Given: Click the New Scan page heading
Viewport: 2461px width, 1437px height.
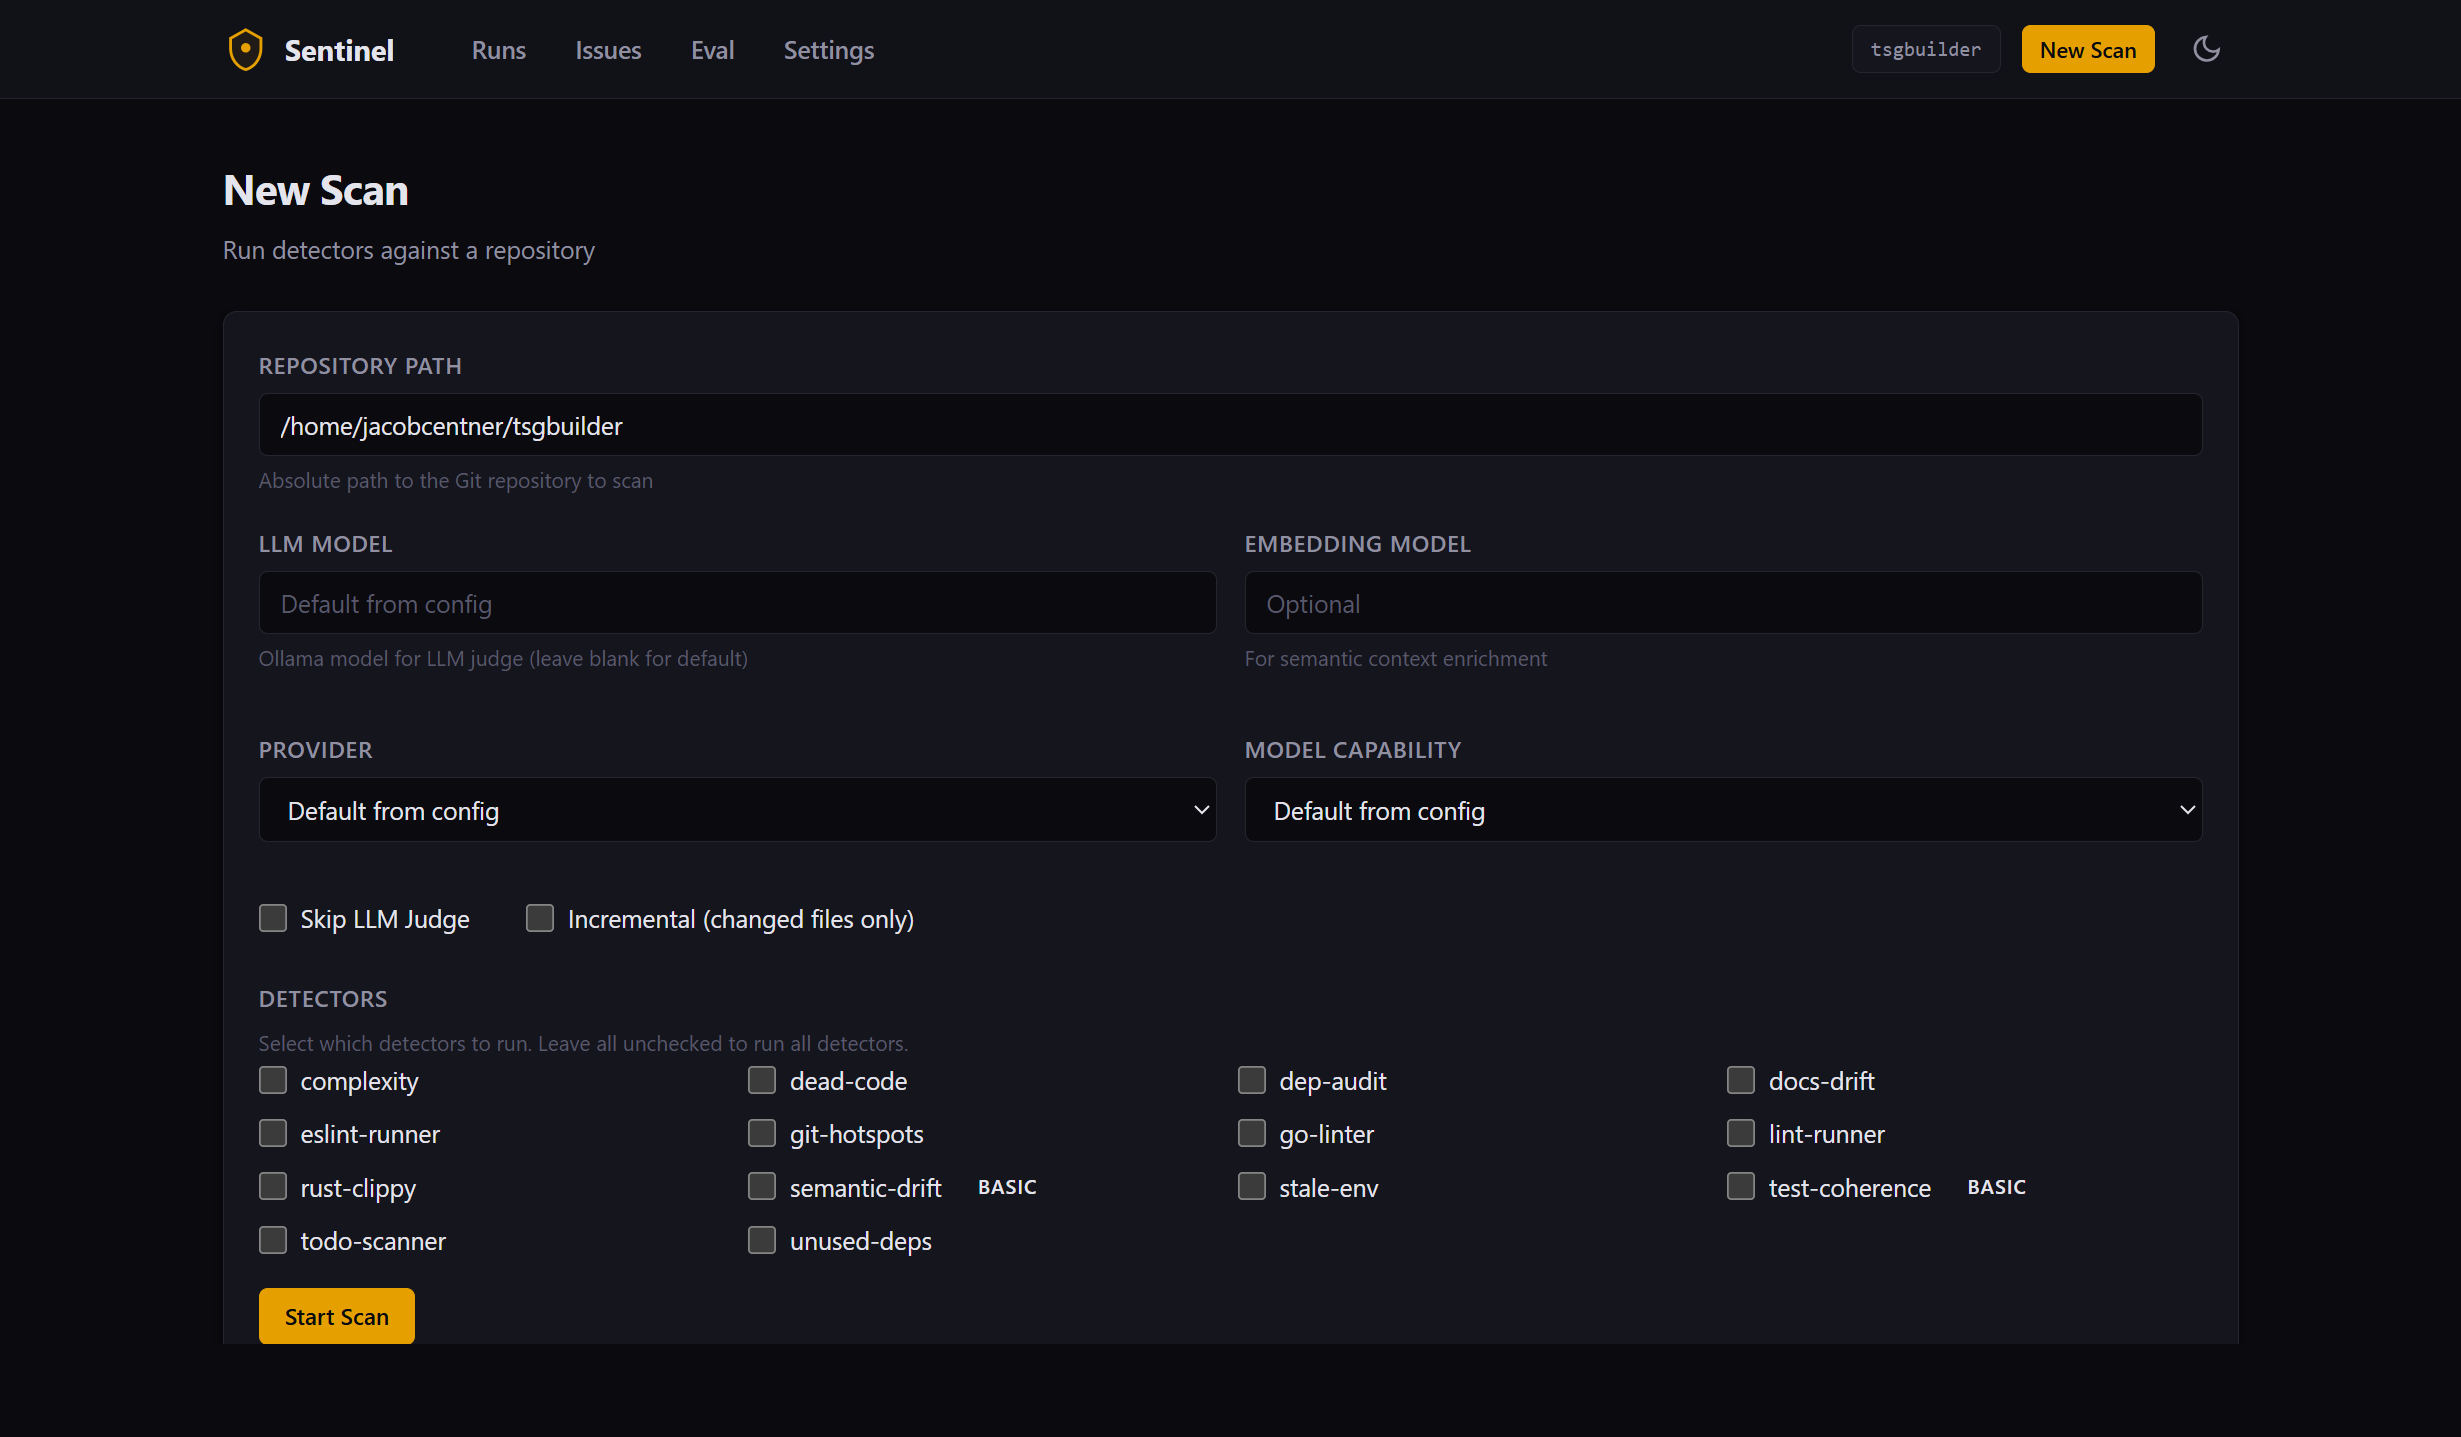Looking at the screenshot, I should tap(316, 190).
